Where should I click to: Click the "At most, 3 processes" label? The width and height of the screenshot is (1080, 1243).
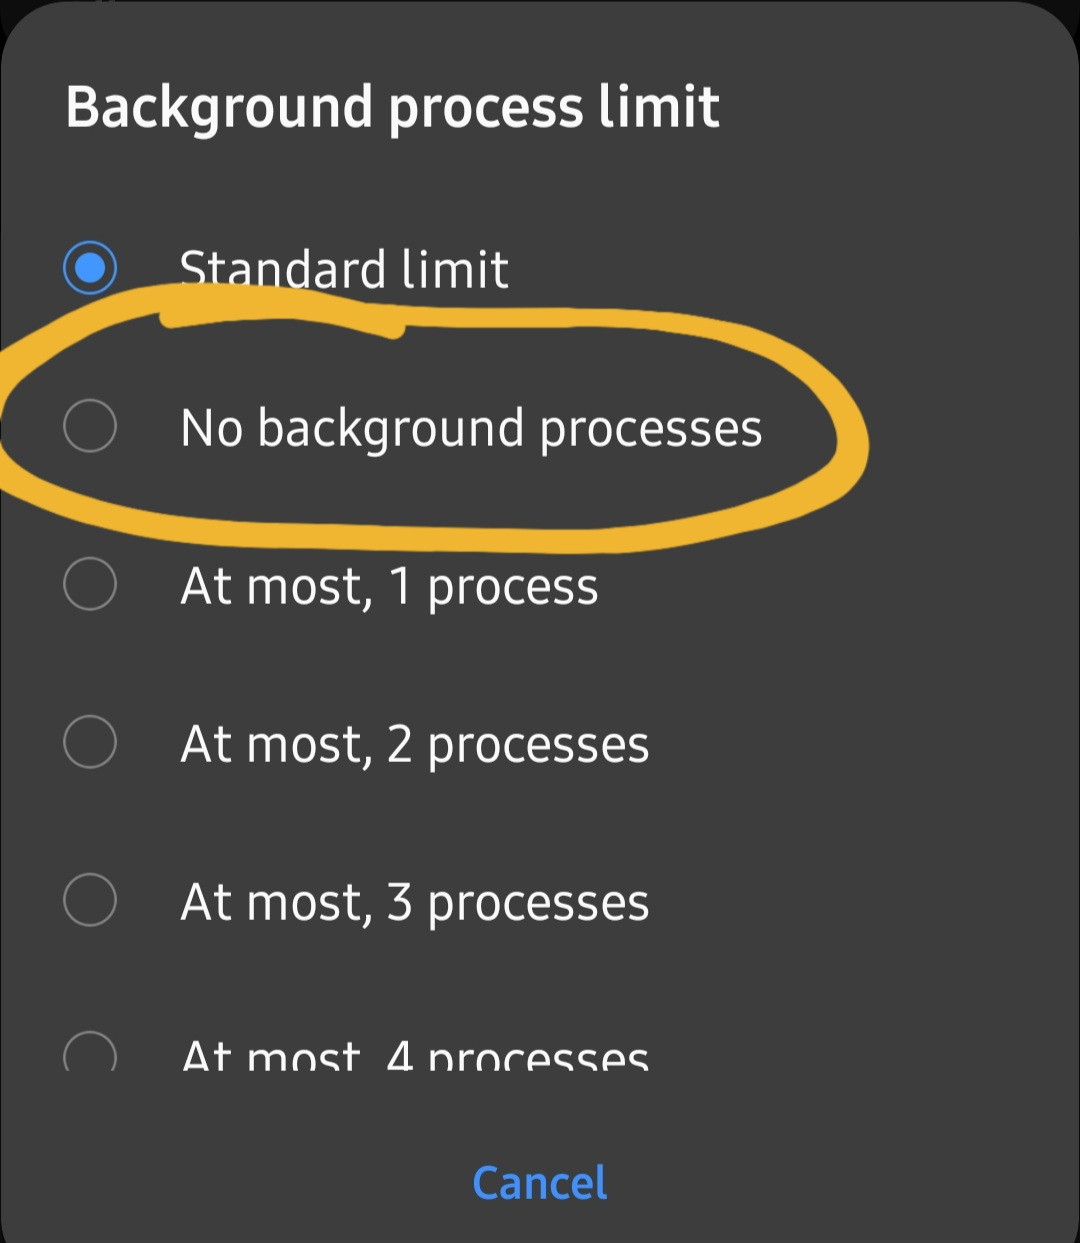tap(415, 903)
